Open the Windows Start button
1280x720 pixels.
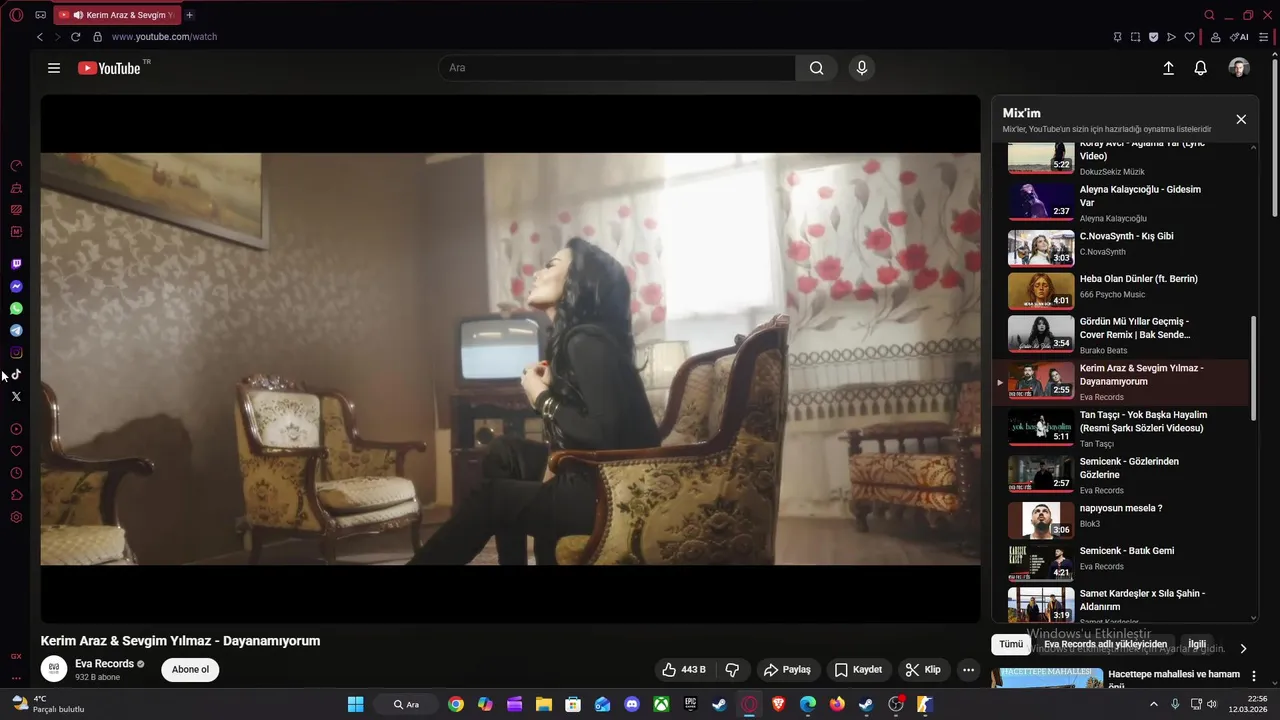pyautogui.click(x=355, y=704)
